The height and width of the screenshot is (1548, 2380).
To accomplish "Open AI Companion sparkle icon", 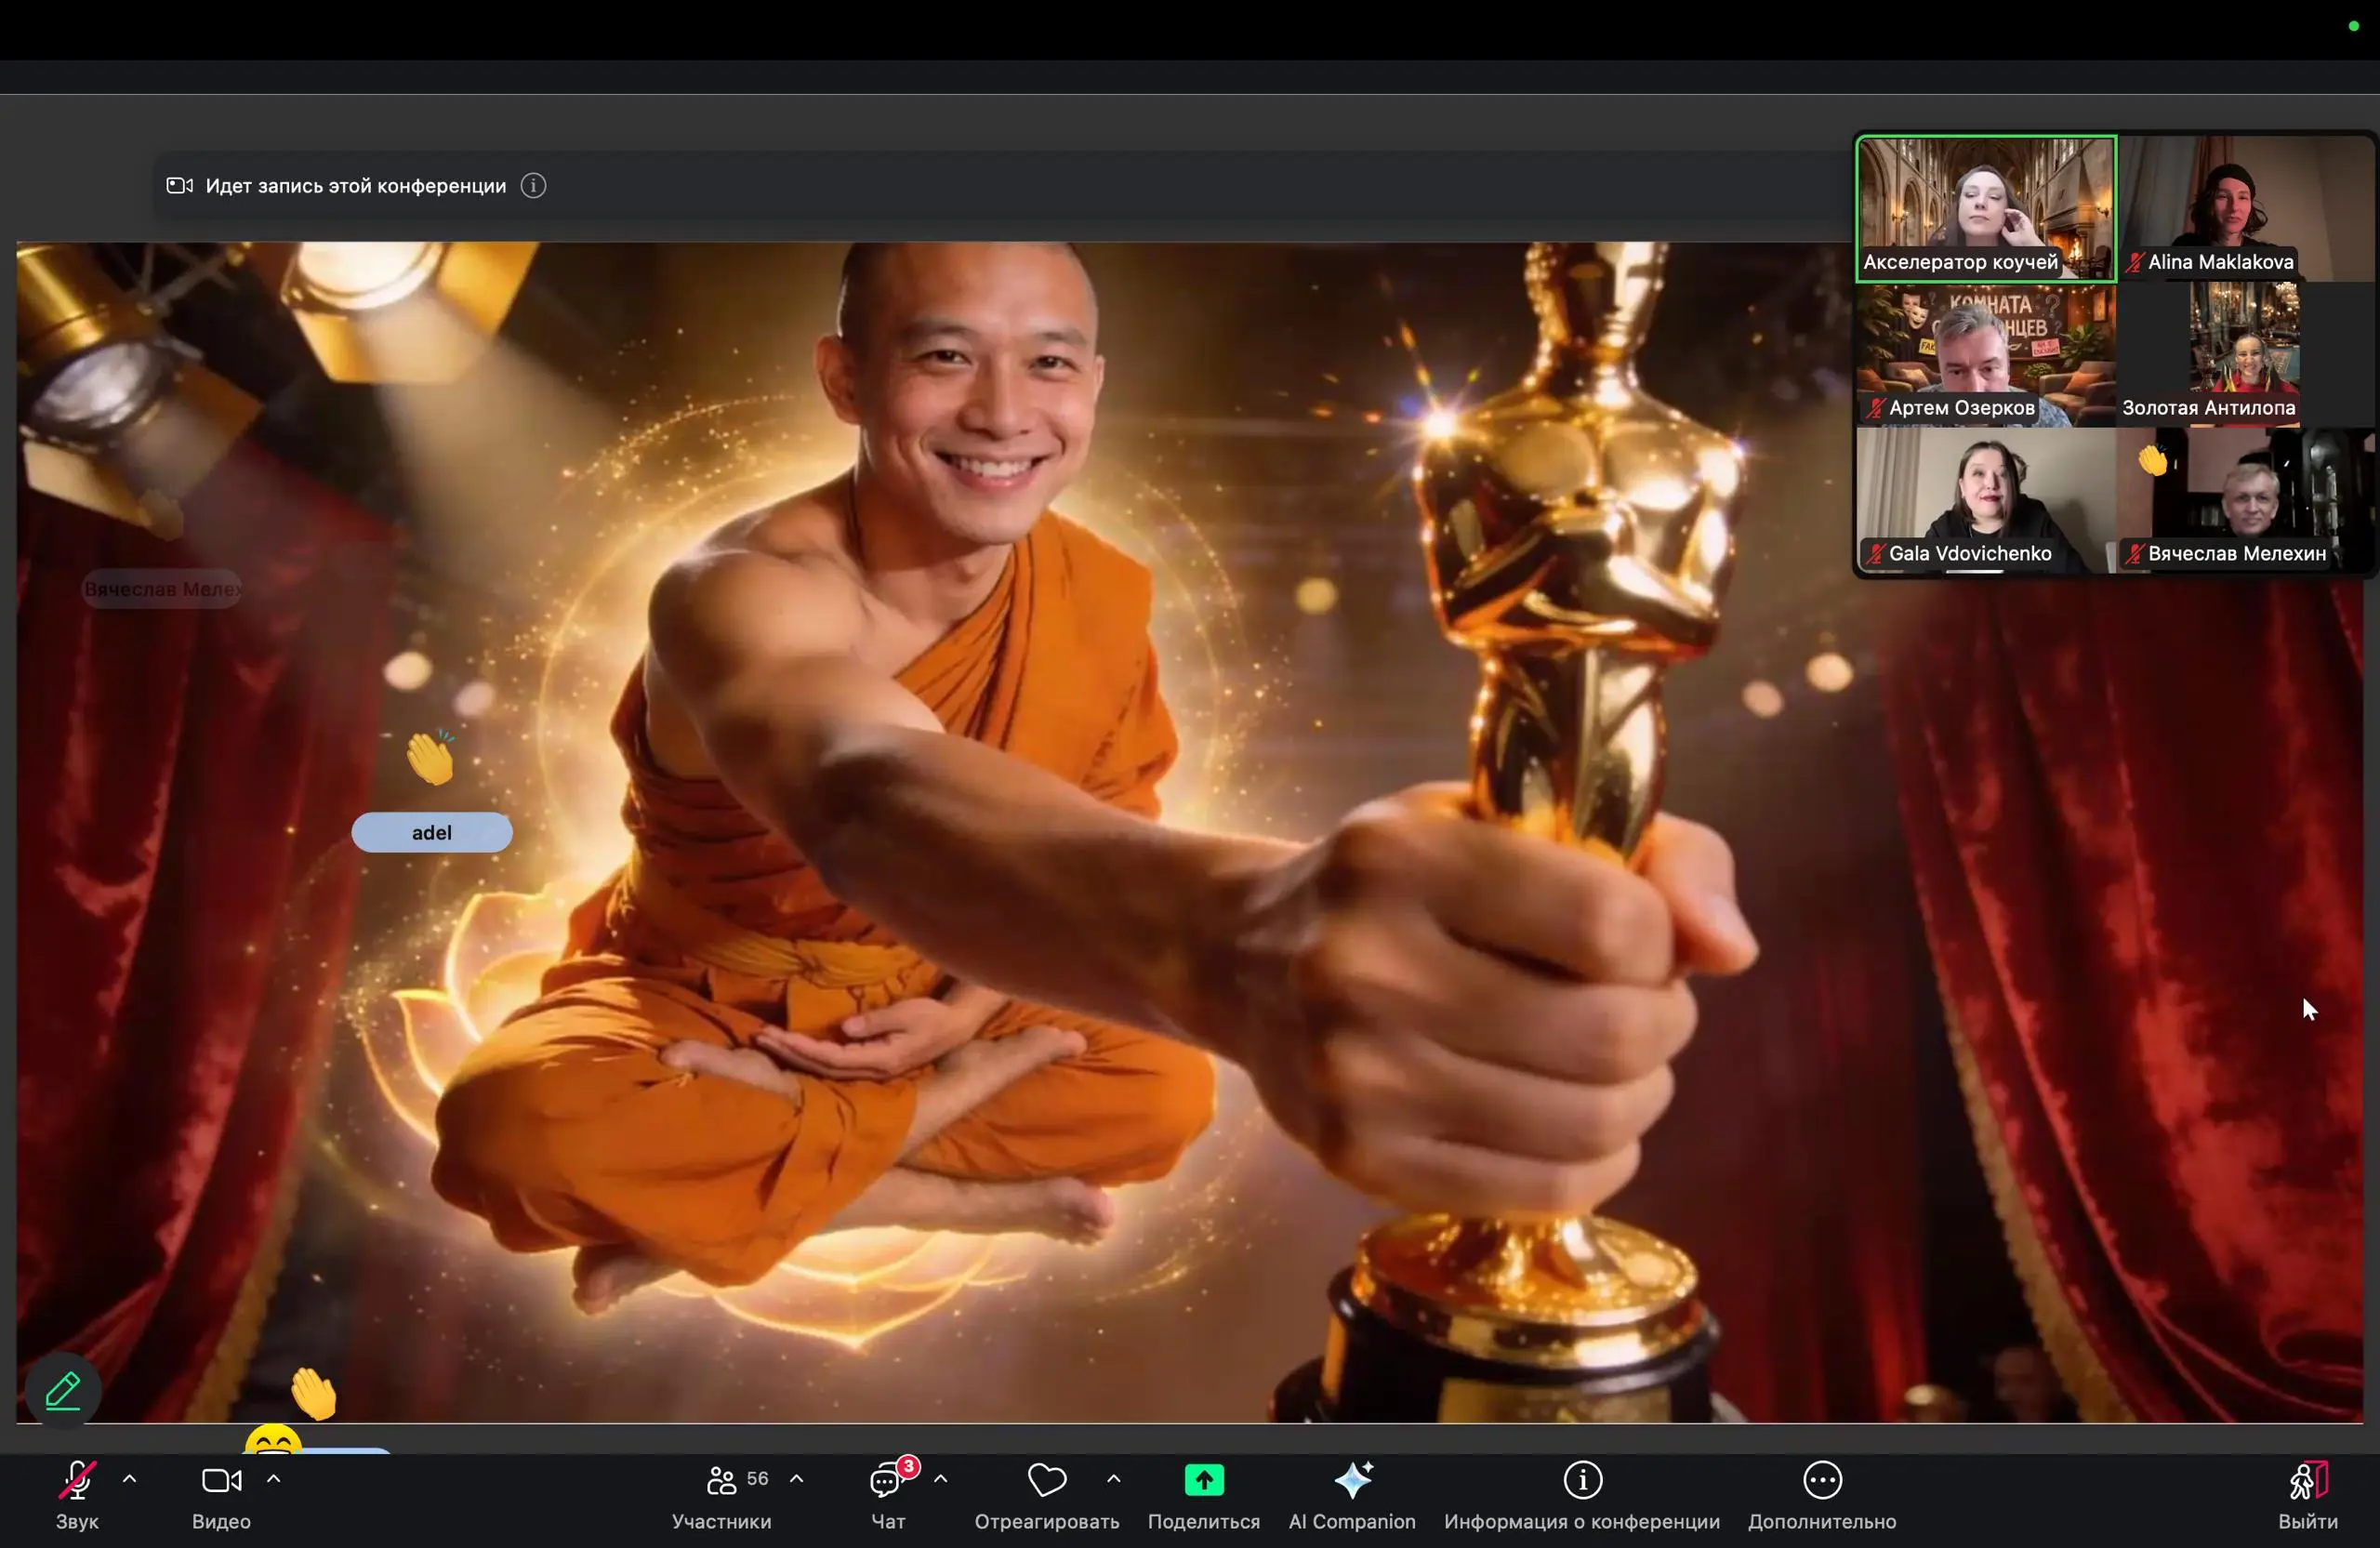I will click(1353, 1480).
